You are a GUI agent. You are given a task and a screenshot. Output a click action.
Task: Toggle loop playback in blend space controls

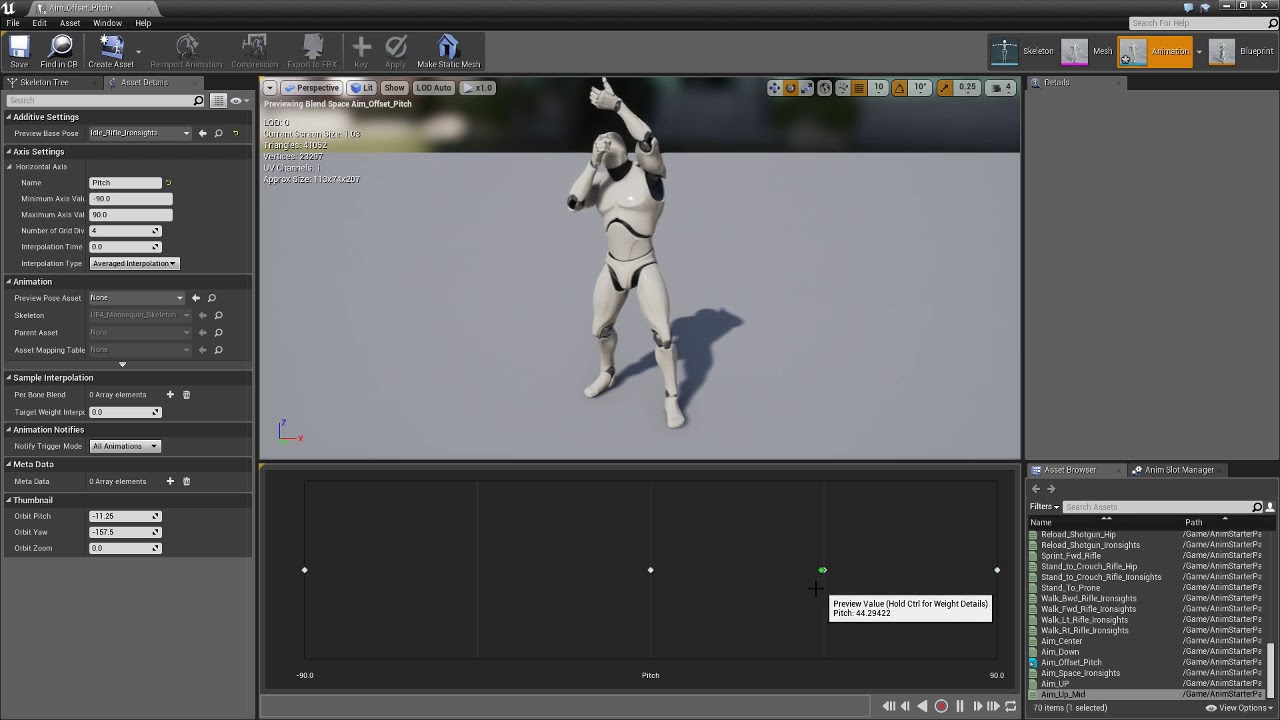point(1011,706)
